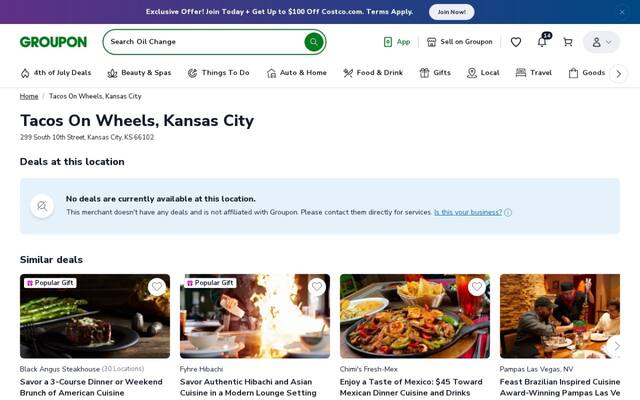
Task: Expand the user account dropdown
Action: [601, 42]
